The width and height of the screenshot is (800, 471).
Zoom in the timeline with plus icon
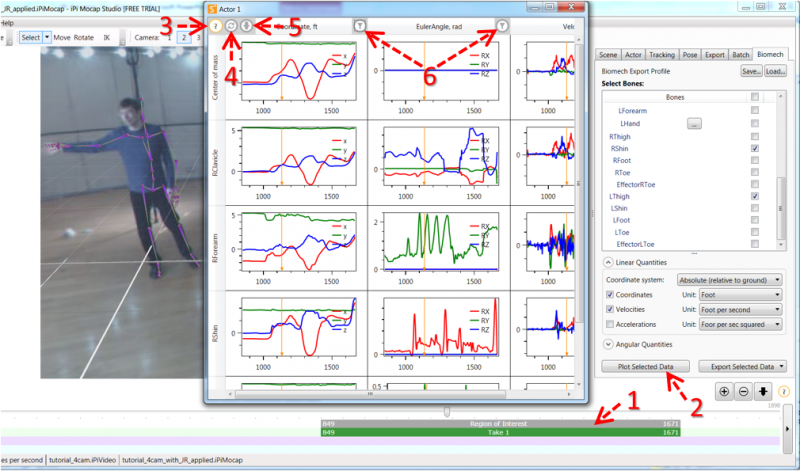pyautogui.click(x=724, y=391)
